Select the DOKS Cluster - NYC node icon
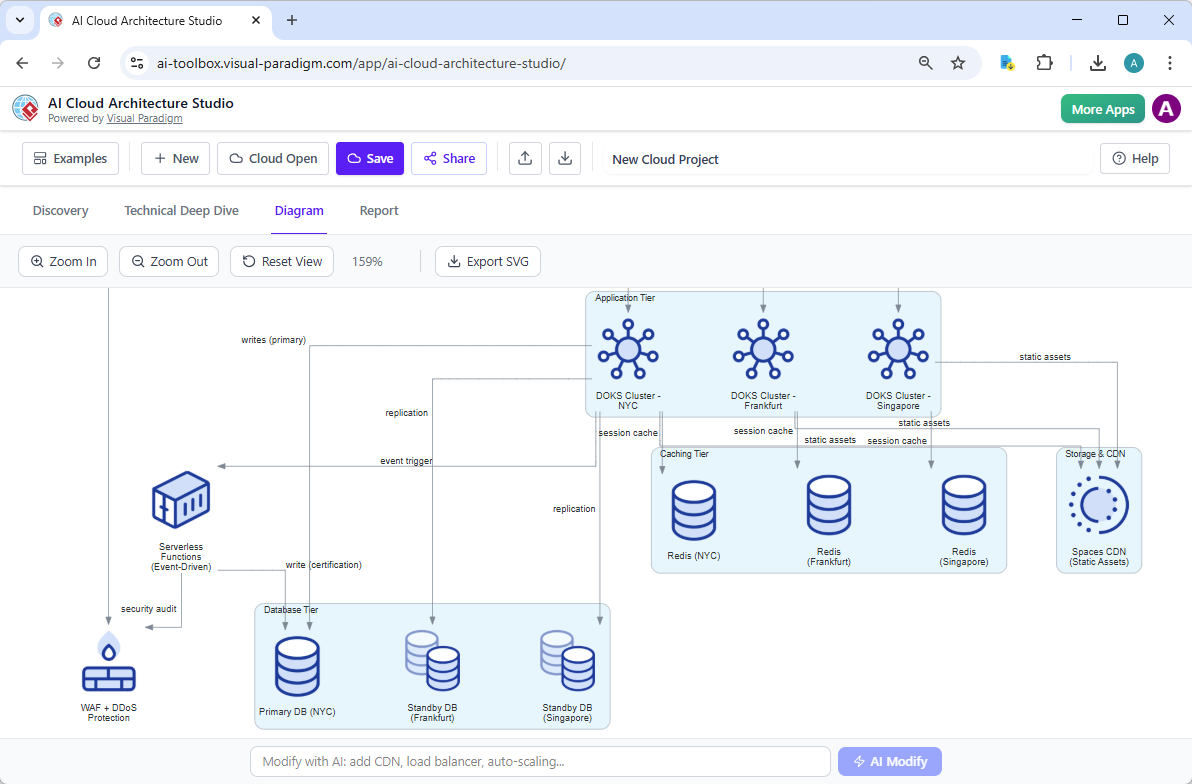The width and height of the screenshot is (1192, 784). pyautogui.click(x=628, y=350)
